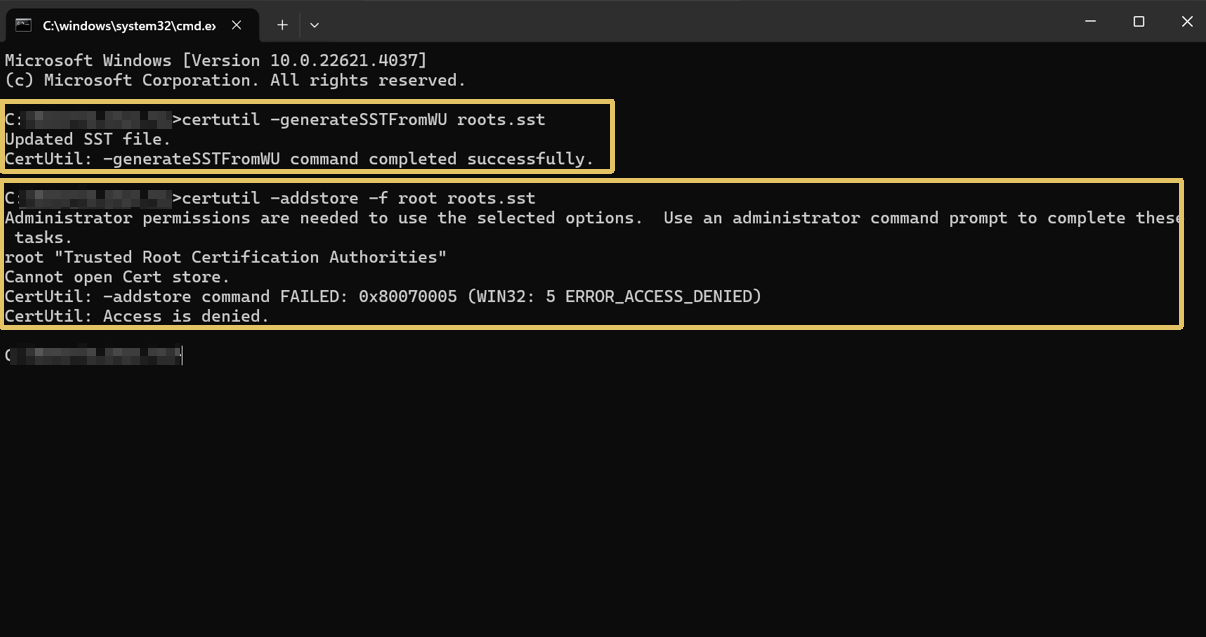Close the terminal window
This screenshot has height=637, width=1206.
pyautogui.click(x=1186, y=21)
